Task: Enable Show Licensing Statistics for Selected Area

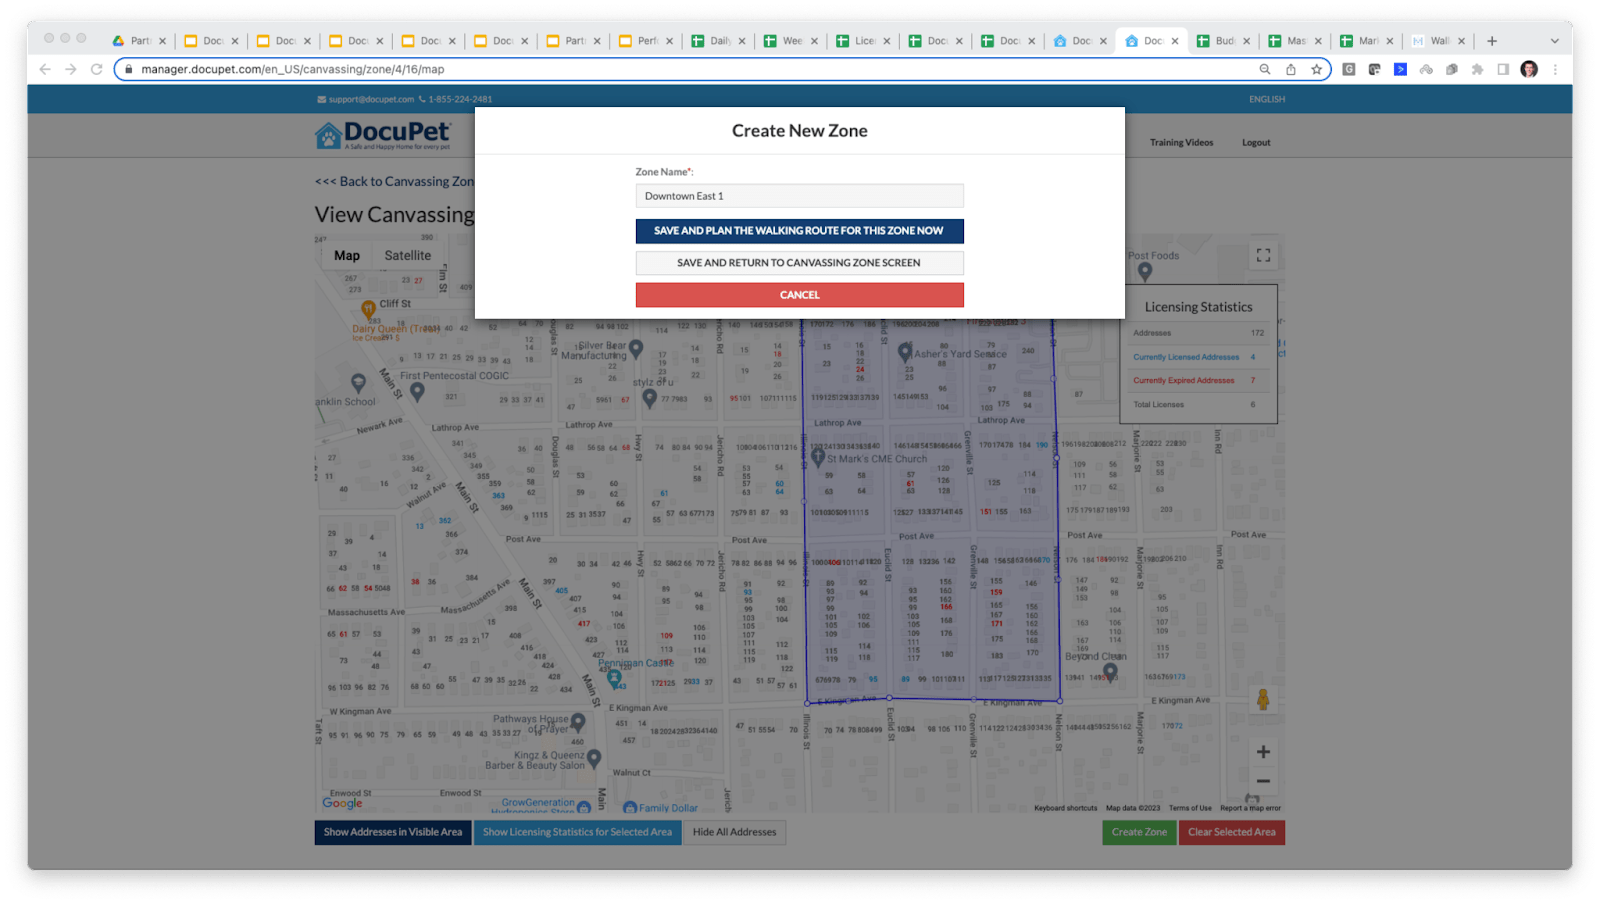Action: (x=578, y=831)
